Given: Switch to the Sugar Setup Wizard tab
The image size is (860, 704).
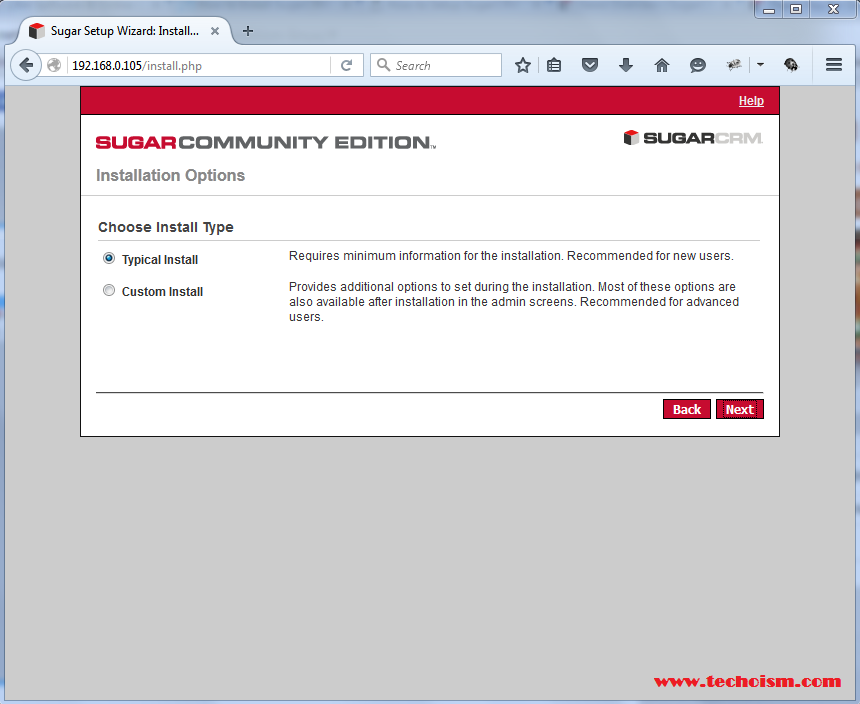Looking at the screenshot, I should 123,31.
